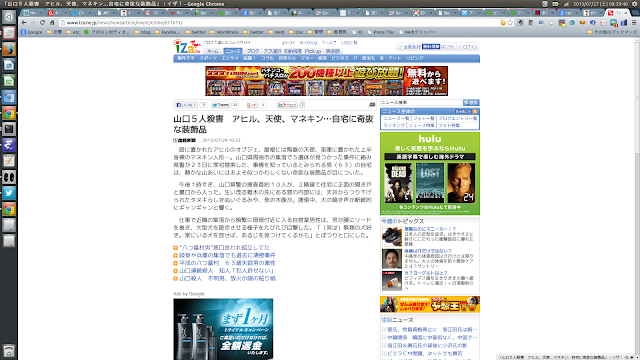
Task: Open LibreOffice Calc in the launcher
Action: pos(9,81)
